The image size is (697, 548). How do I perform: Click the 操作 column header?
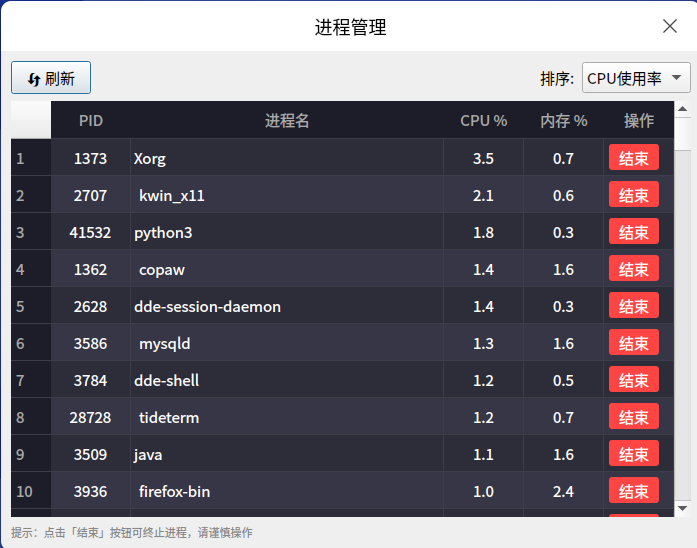638,120
